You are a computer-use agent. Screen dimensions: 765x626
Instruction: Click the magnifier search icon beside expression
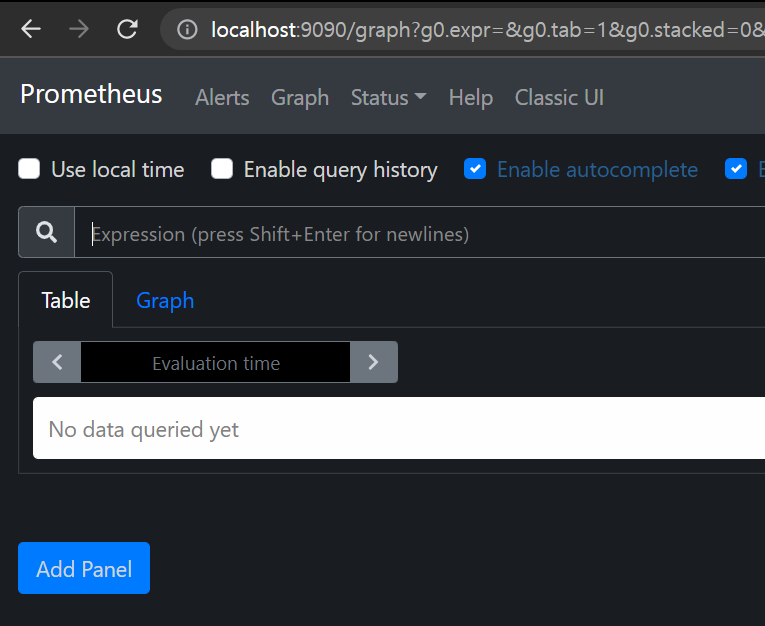pyautogui.click(x=46, y=232)
